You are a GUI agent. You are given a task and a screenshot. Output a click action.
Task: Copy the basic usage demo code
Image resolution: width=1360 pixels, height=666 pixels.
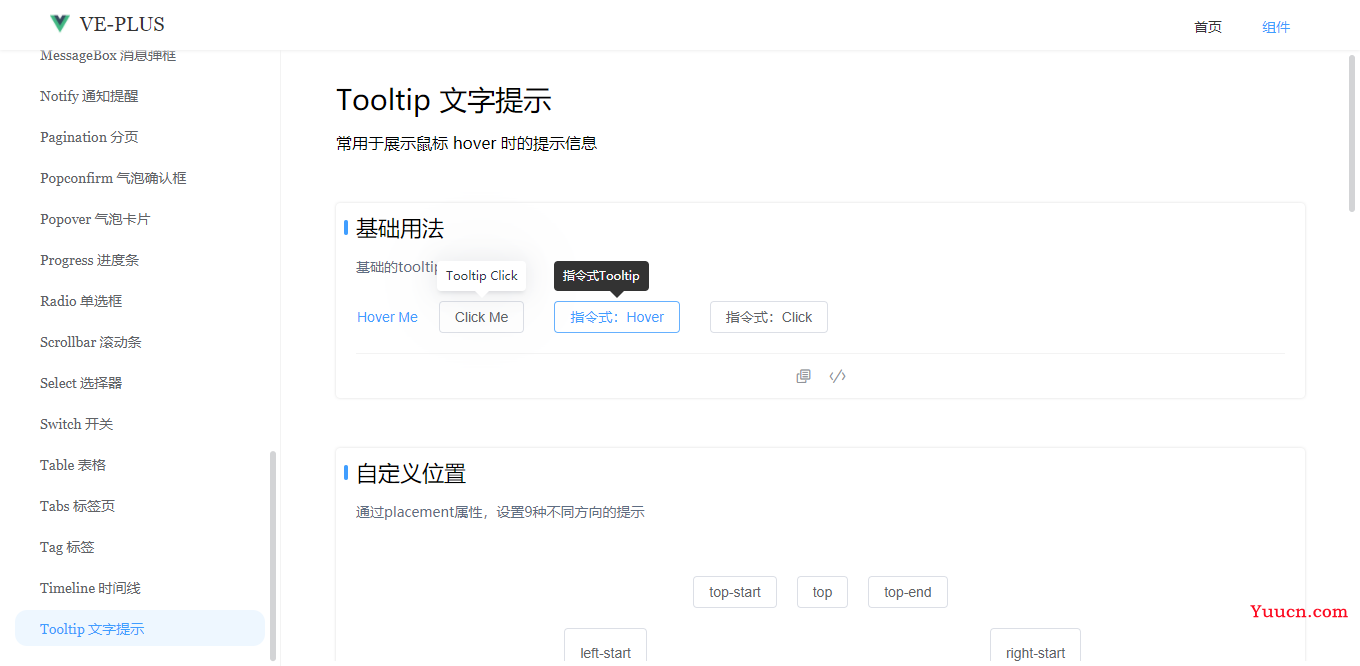pos(803,376)
